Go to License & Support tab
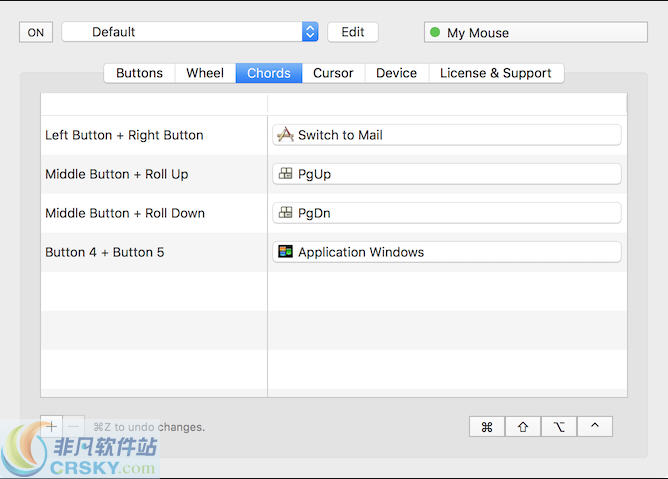The height and width of the screenshot is (479, 668). point(496,73)
